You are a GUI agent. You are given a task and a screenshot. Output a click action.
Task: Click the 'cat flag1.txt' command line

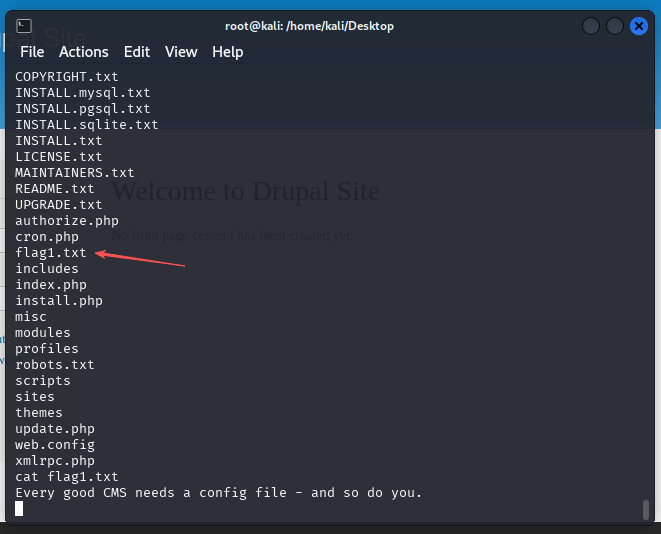[67, 477]
